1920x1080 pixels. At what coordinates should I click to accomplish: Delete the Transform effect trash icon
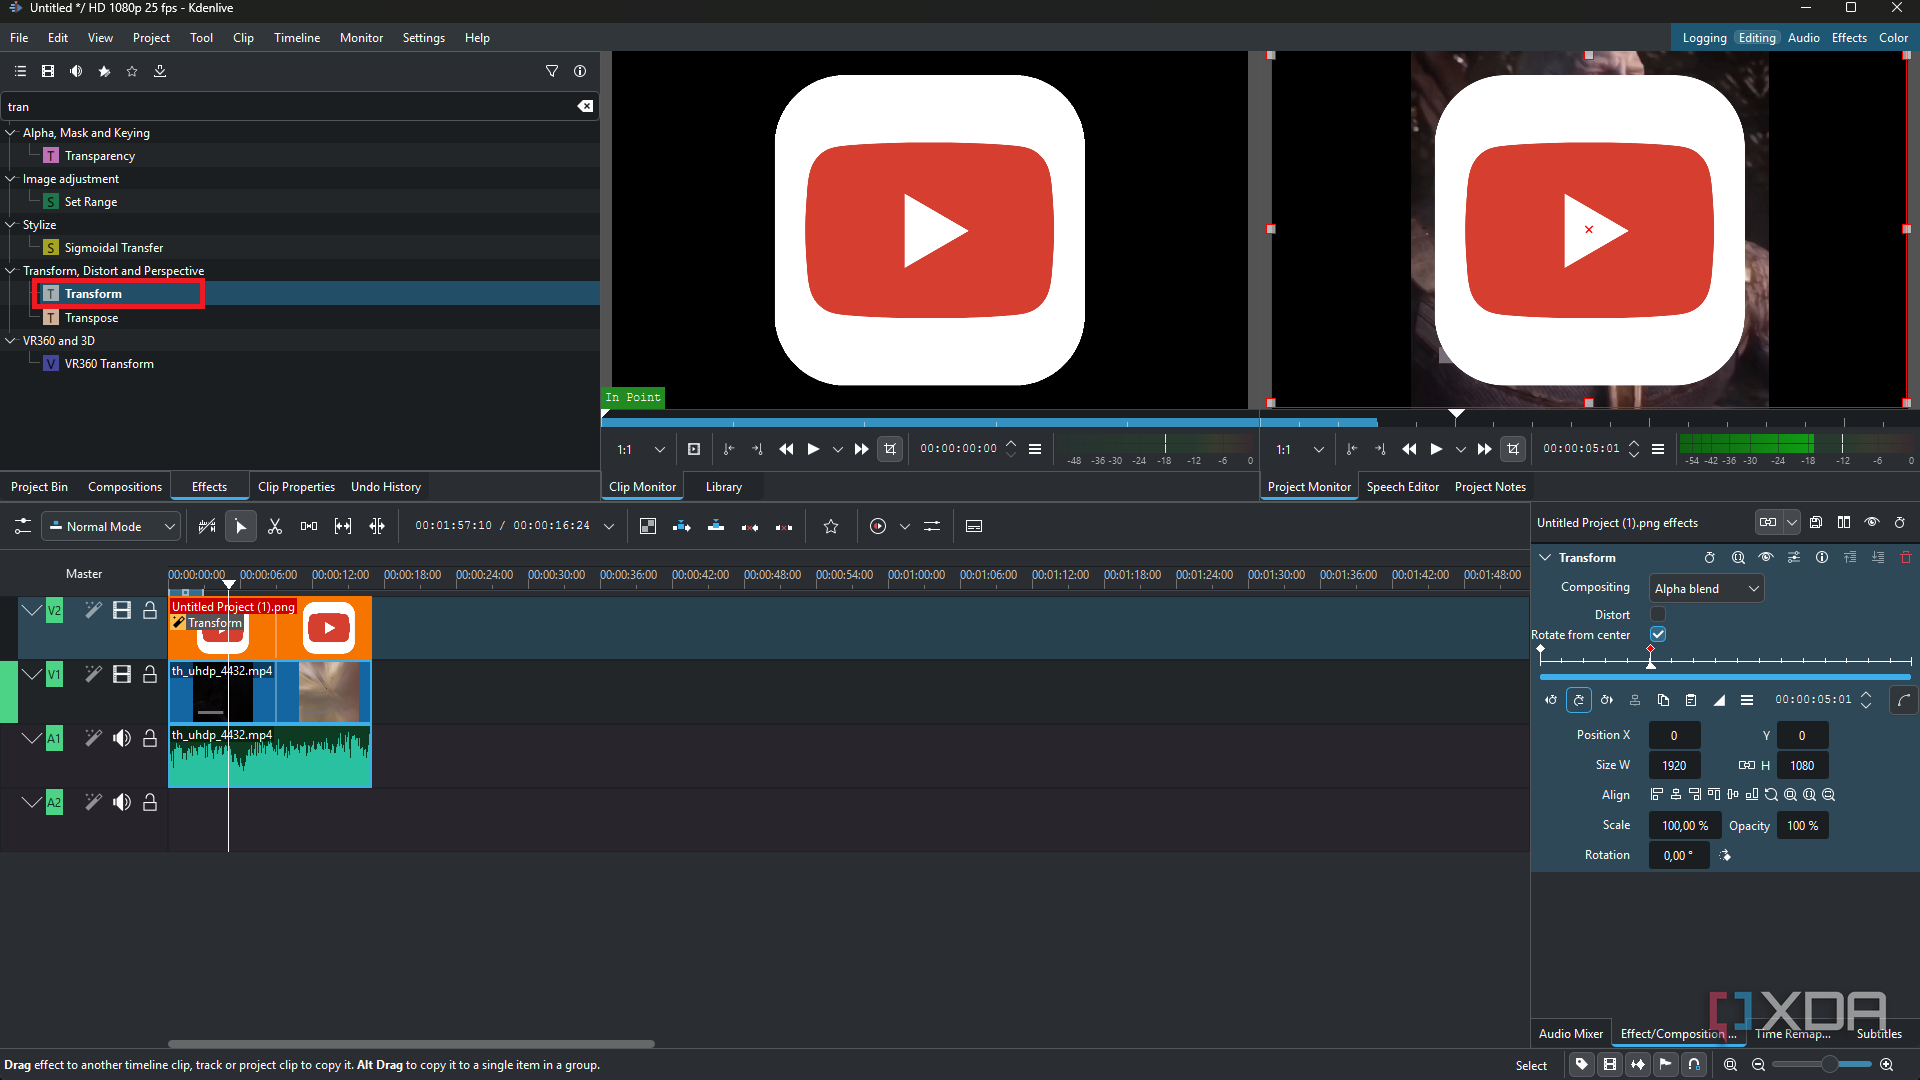coord(1906,558)
